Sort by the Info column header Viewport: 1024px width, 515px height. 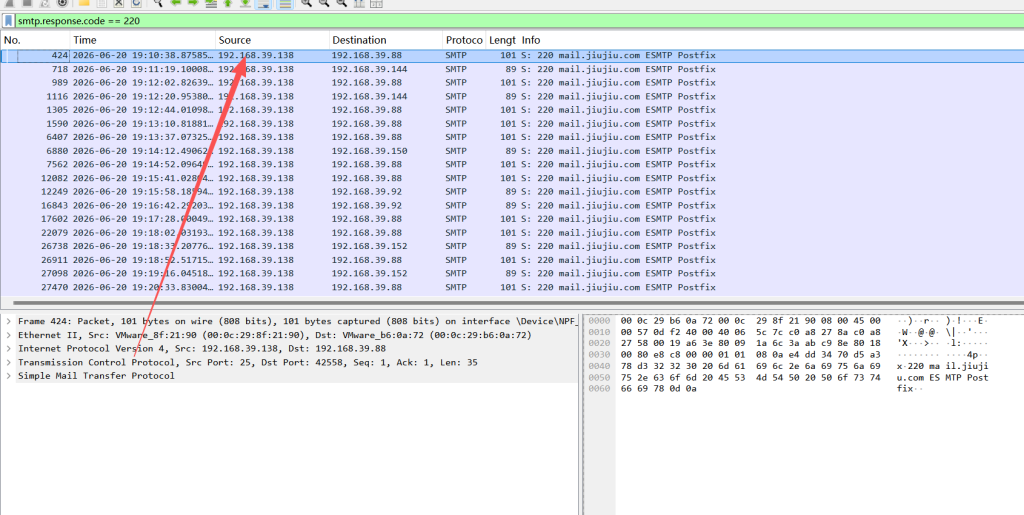(x=771, y=40)
